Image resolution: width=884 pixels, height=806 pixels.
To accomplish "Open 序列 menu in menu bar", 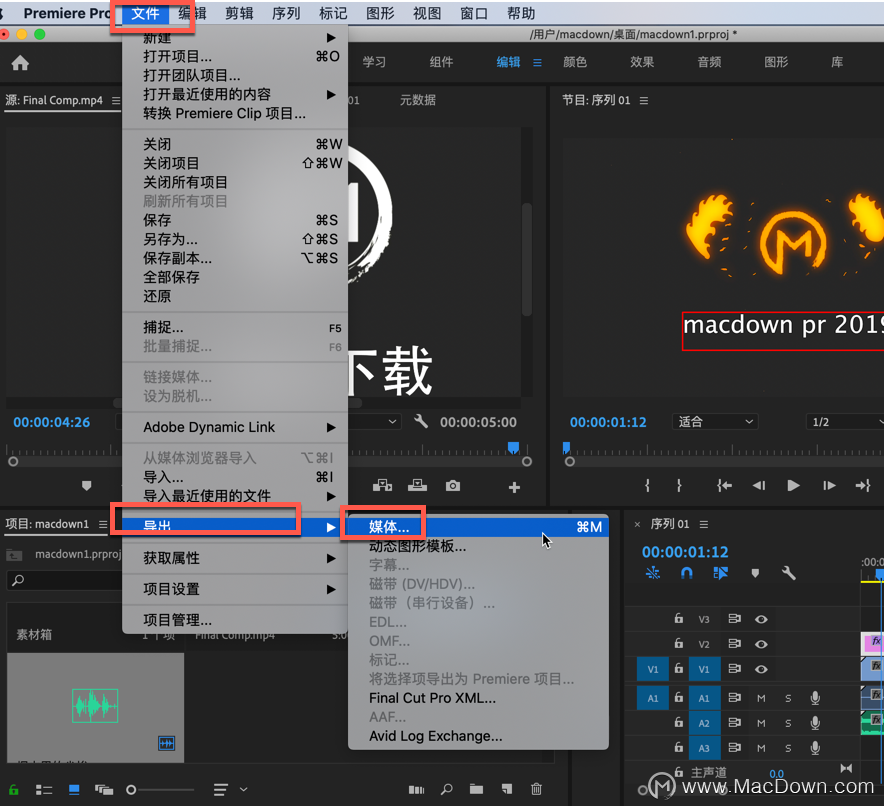I will (x=286, y=13).
